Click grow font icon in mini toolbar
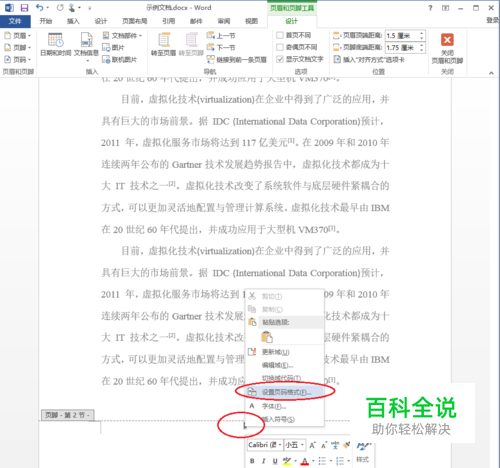This screenshot has height=468, width=500. click(x=312, y=445)
